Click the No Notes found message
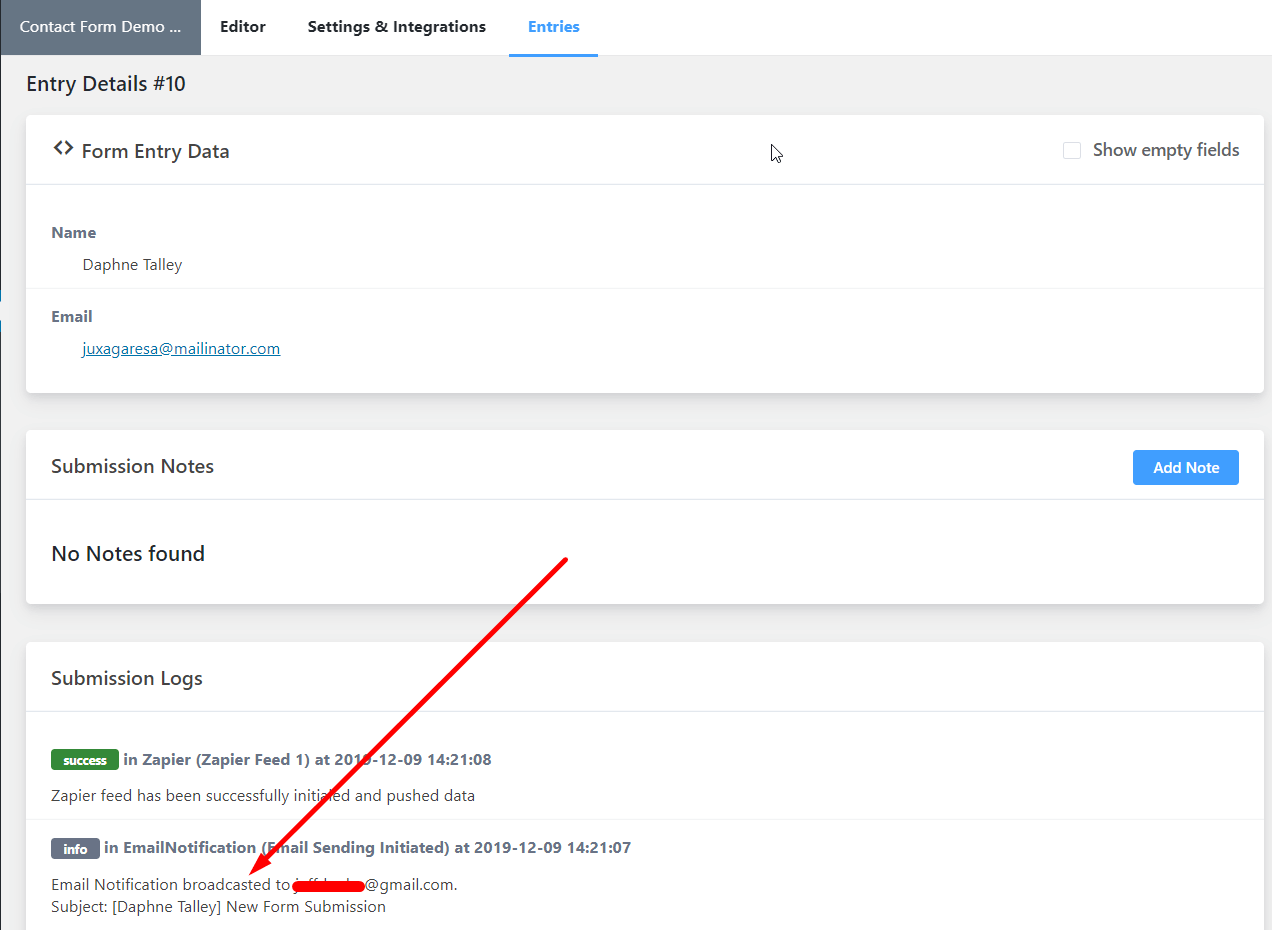The height and width of the screenshot is (930, 1272). (x=128, y=554)
